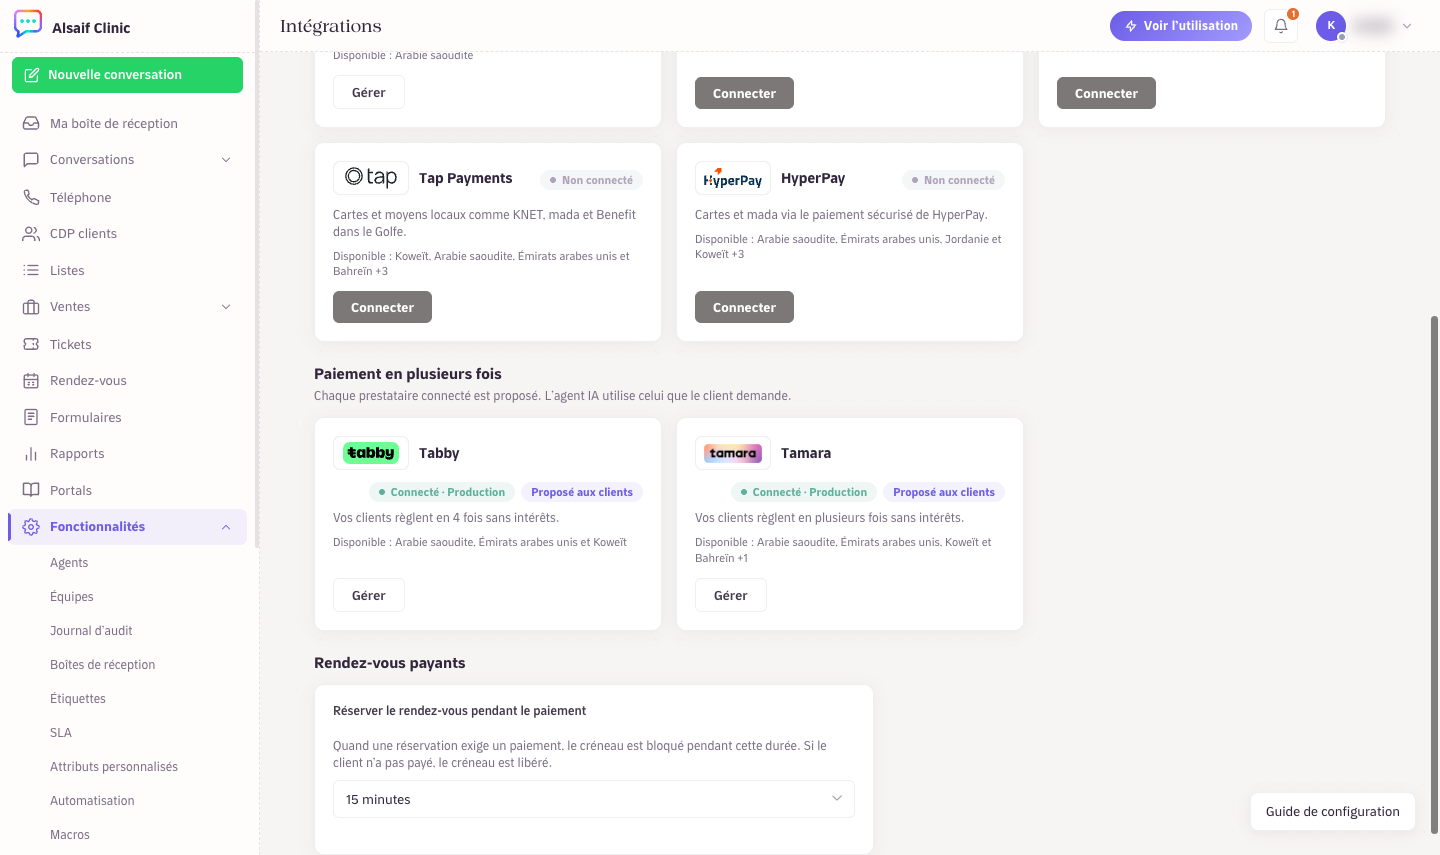Open Attributs personnalisés
This screenshot has width=1440, height=855.
(114, 767)
